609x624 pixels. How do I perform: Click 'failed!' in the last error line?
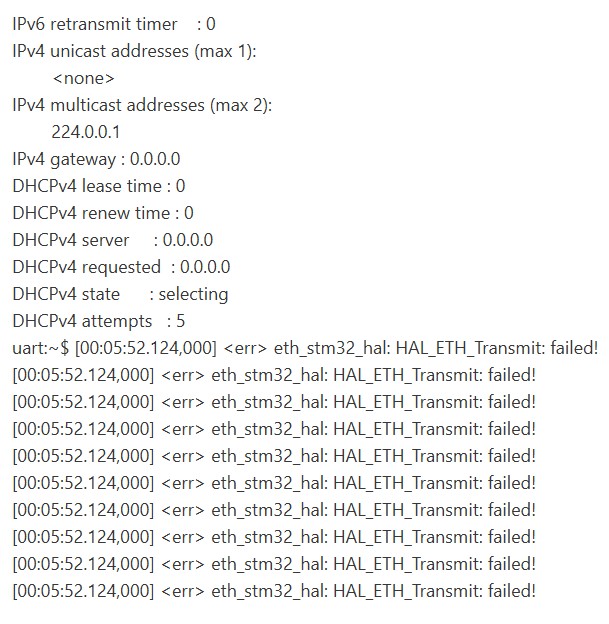(512, 591)
